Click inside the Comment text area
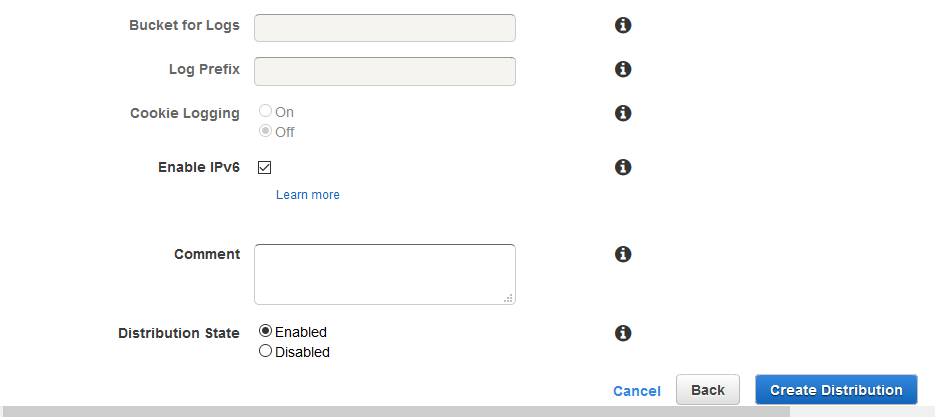The height and width of the screenshot is (417, 935). pyautogui.click(x=385, y=274)
